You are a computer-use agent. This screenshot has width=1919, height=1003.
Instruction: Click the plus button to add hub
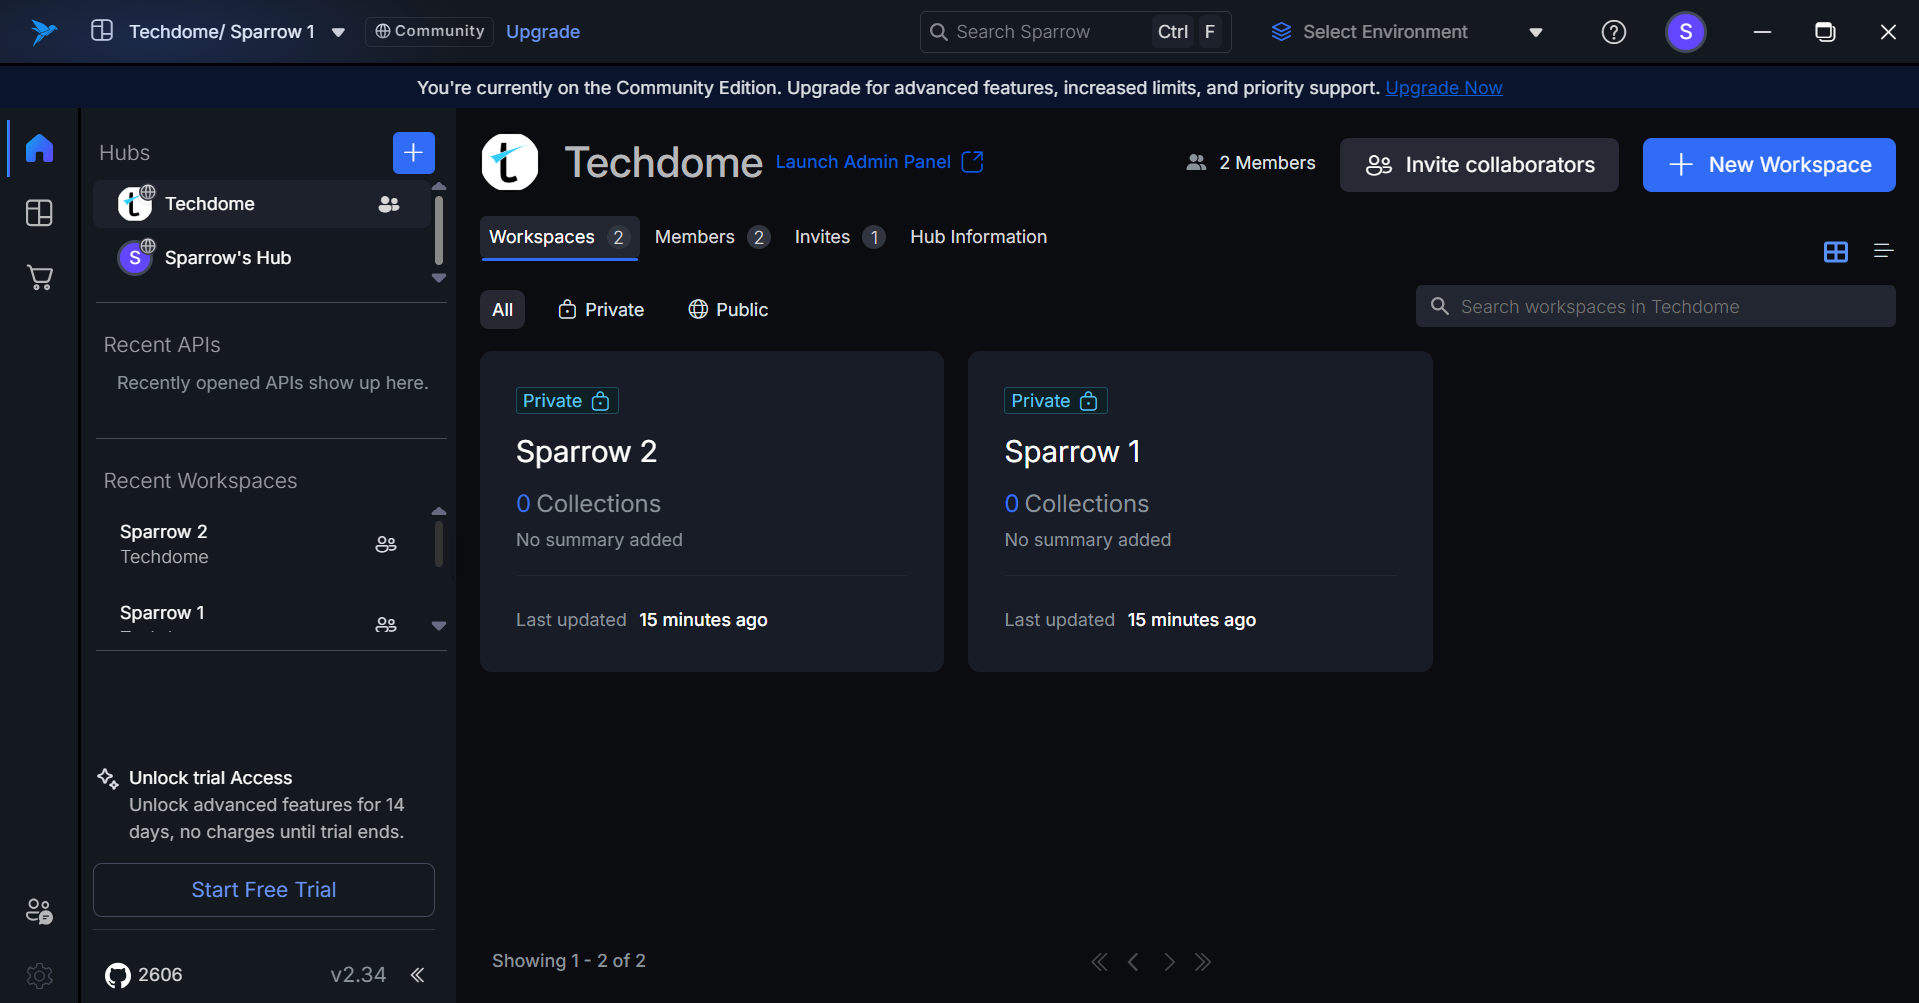coord(413,153)
